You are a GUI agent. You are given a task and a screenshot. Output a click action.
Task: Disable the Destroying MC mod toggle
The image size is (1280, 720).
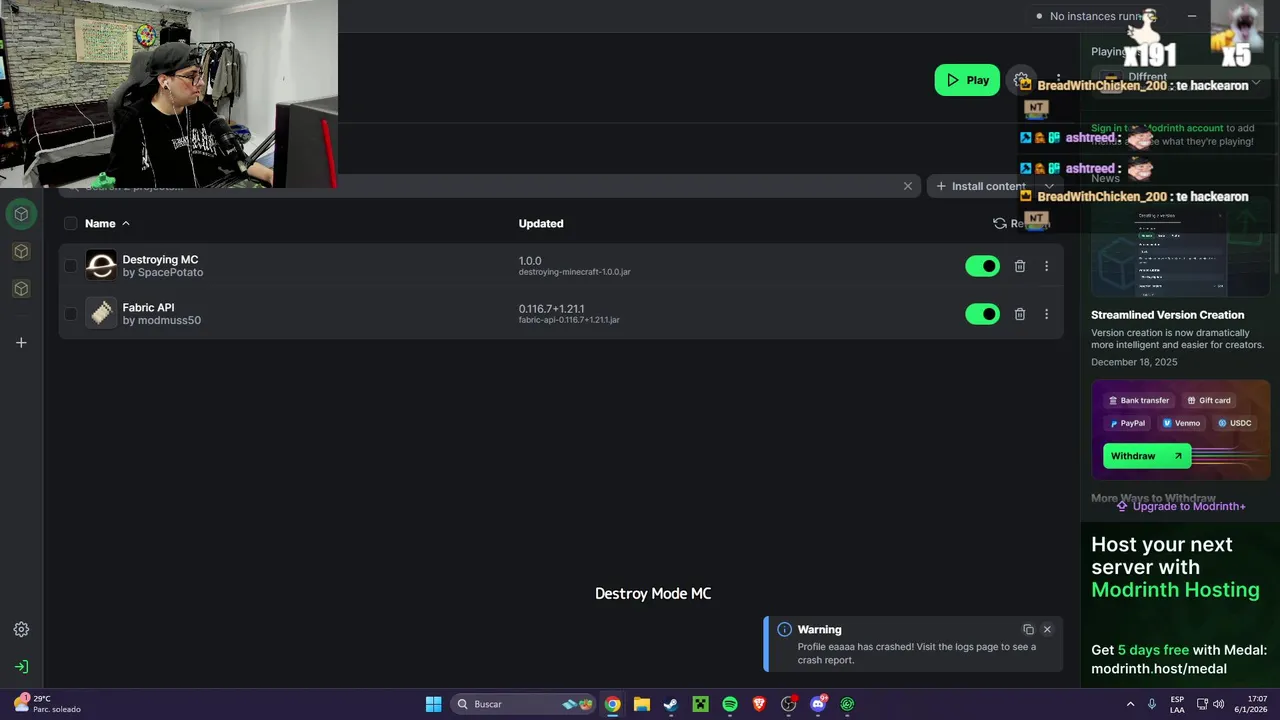point(982,266)
